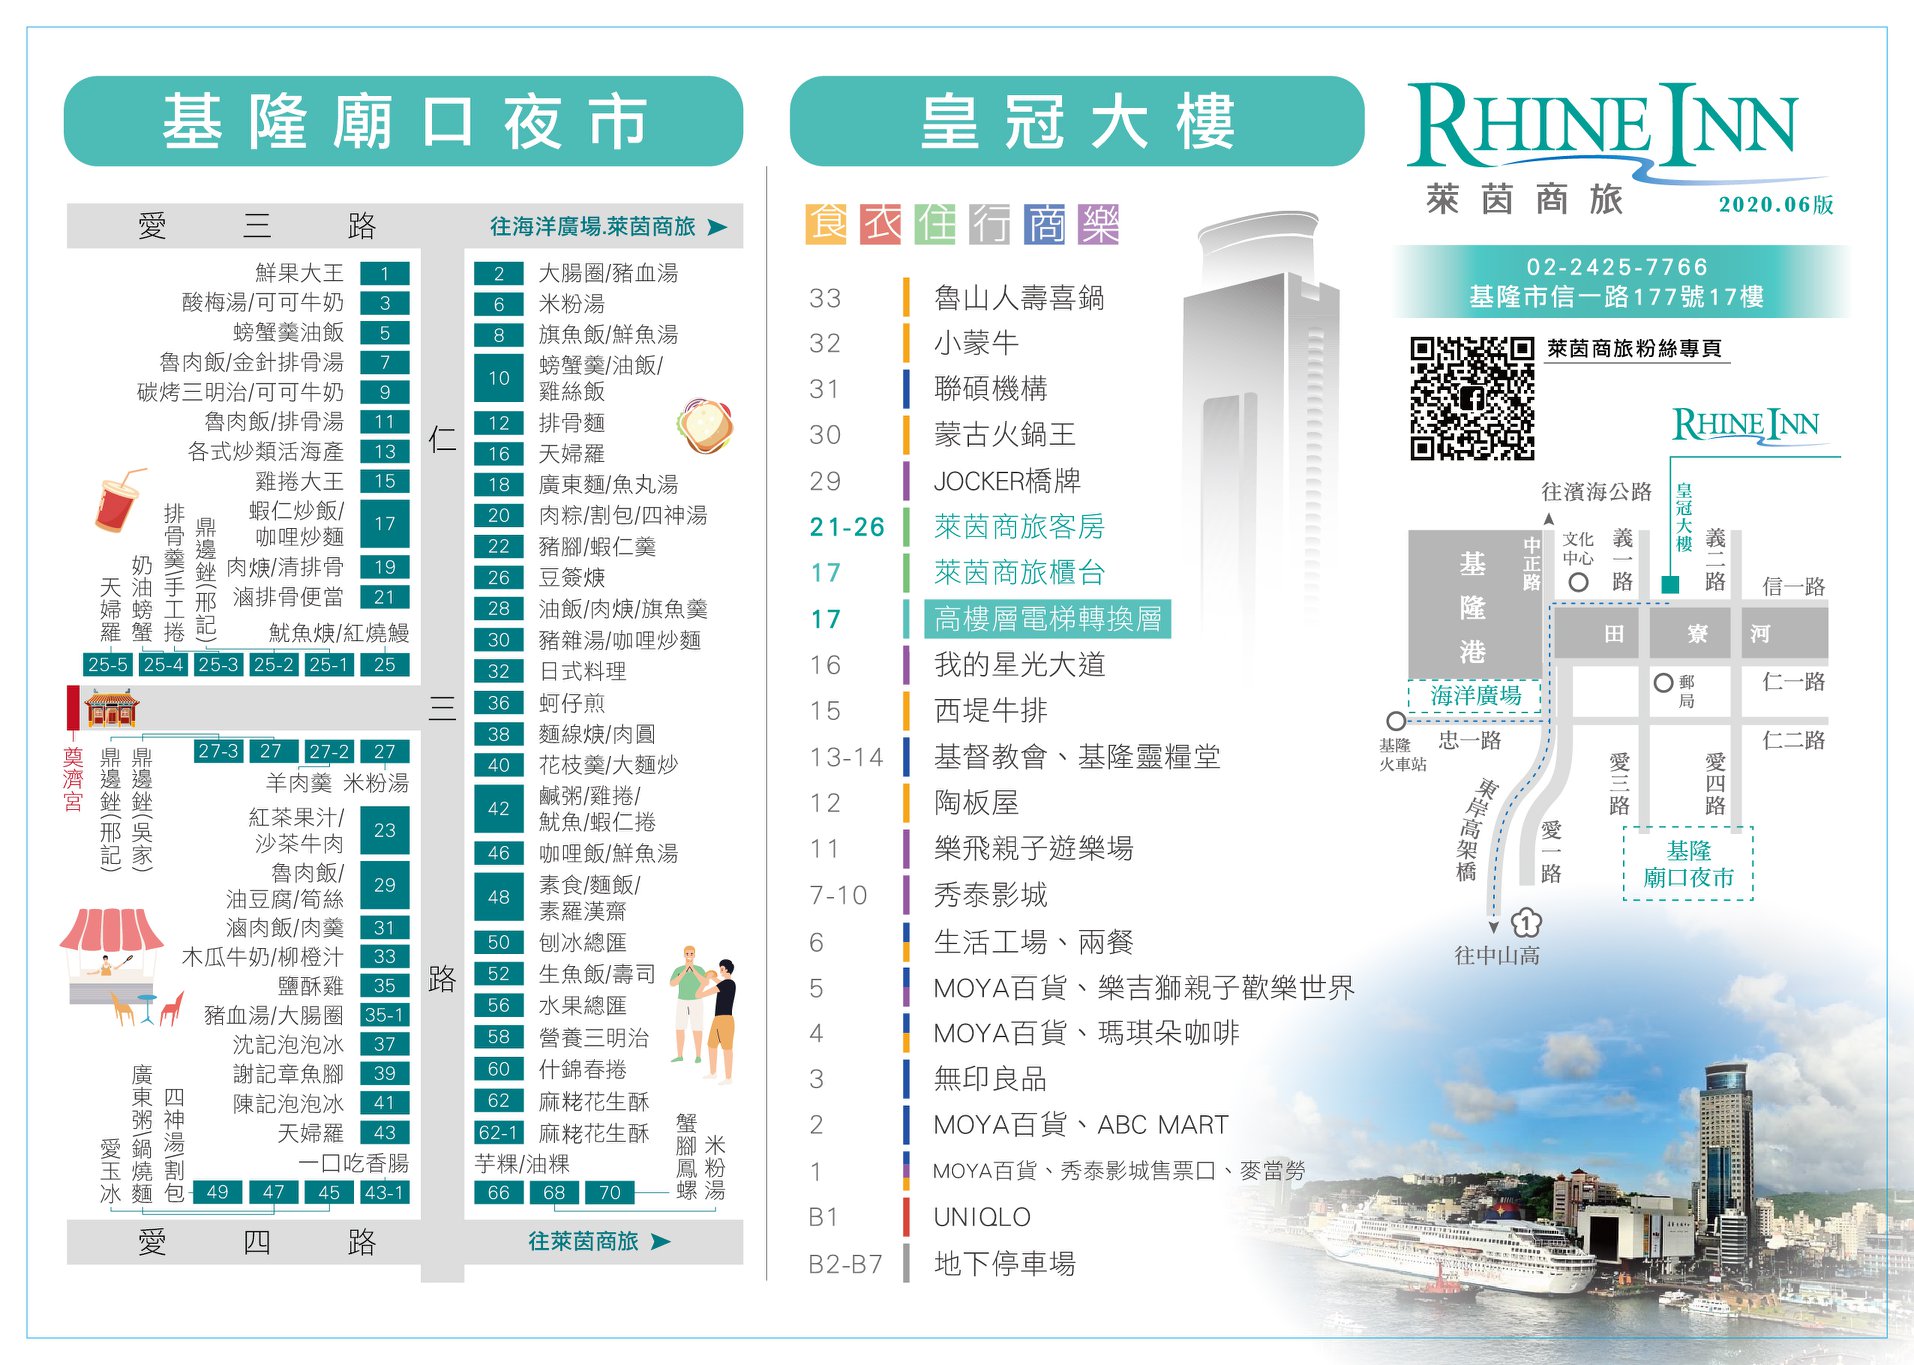Click the 萊茵商旅粉絲專頁 link text
The height and width of the screenshot is (1365, 1914).
click(1634, 348)
